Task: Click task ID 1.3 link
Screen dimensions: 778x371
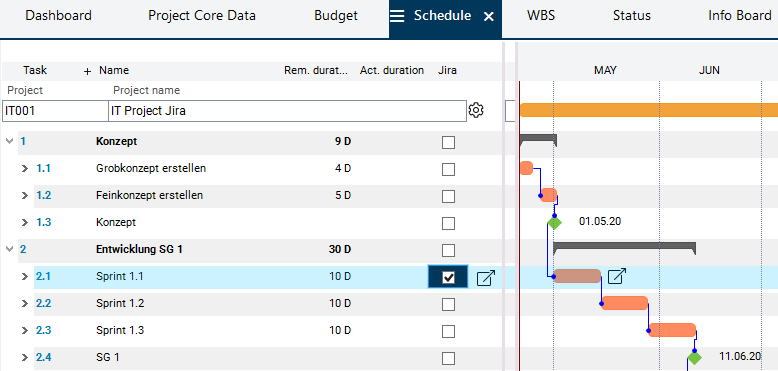Action: 44,222
